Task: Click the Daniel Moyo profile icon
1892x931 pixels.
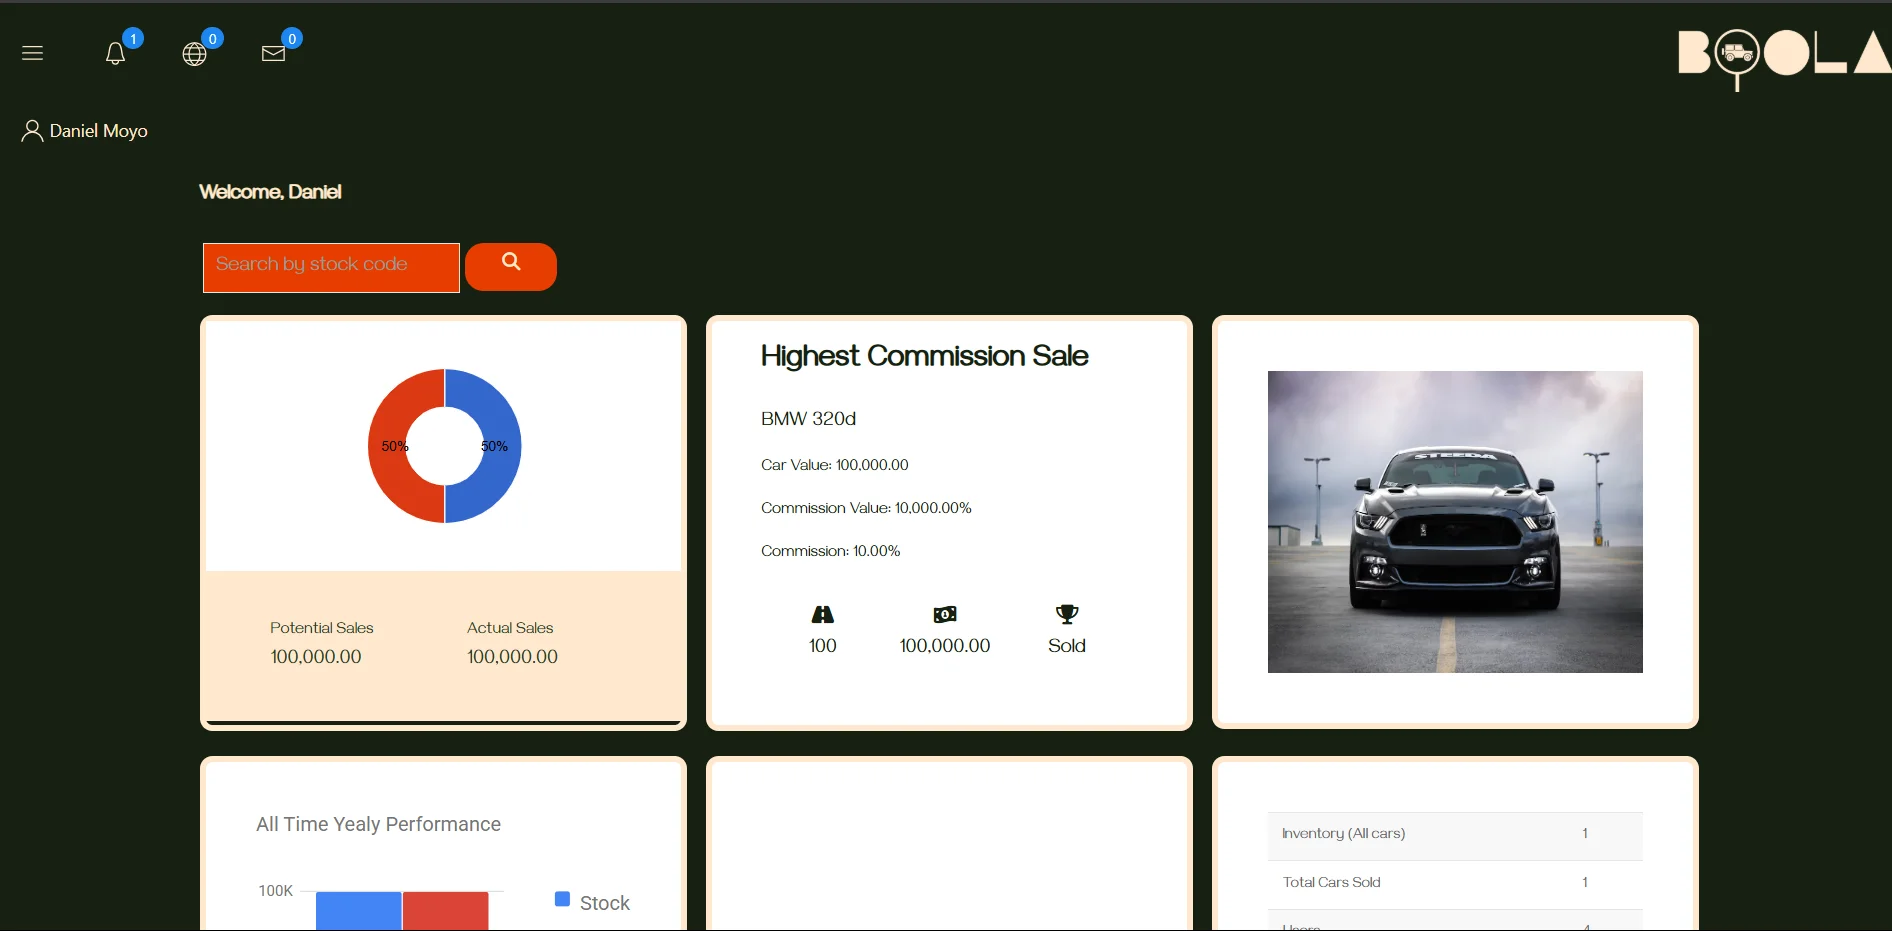Action: (x=33, y=130)
